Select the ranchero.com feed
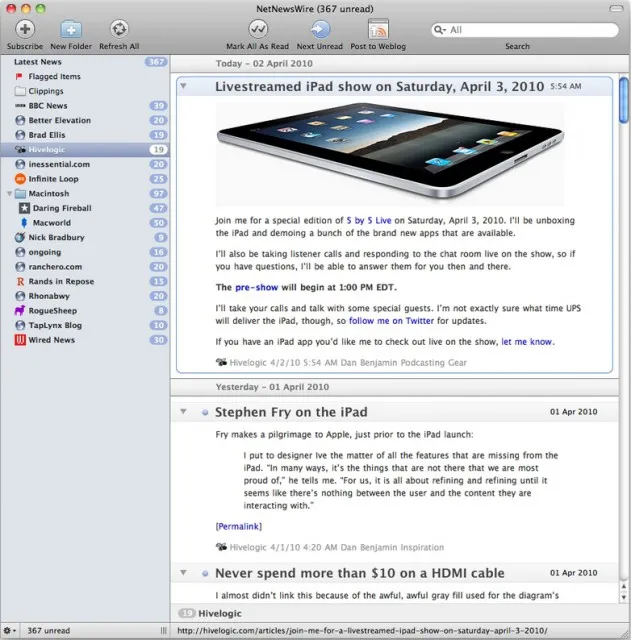 tap(84, 267)
